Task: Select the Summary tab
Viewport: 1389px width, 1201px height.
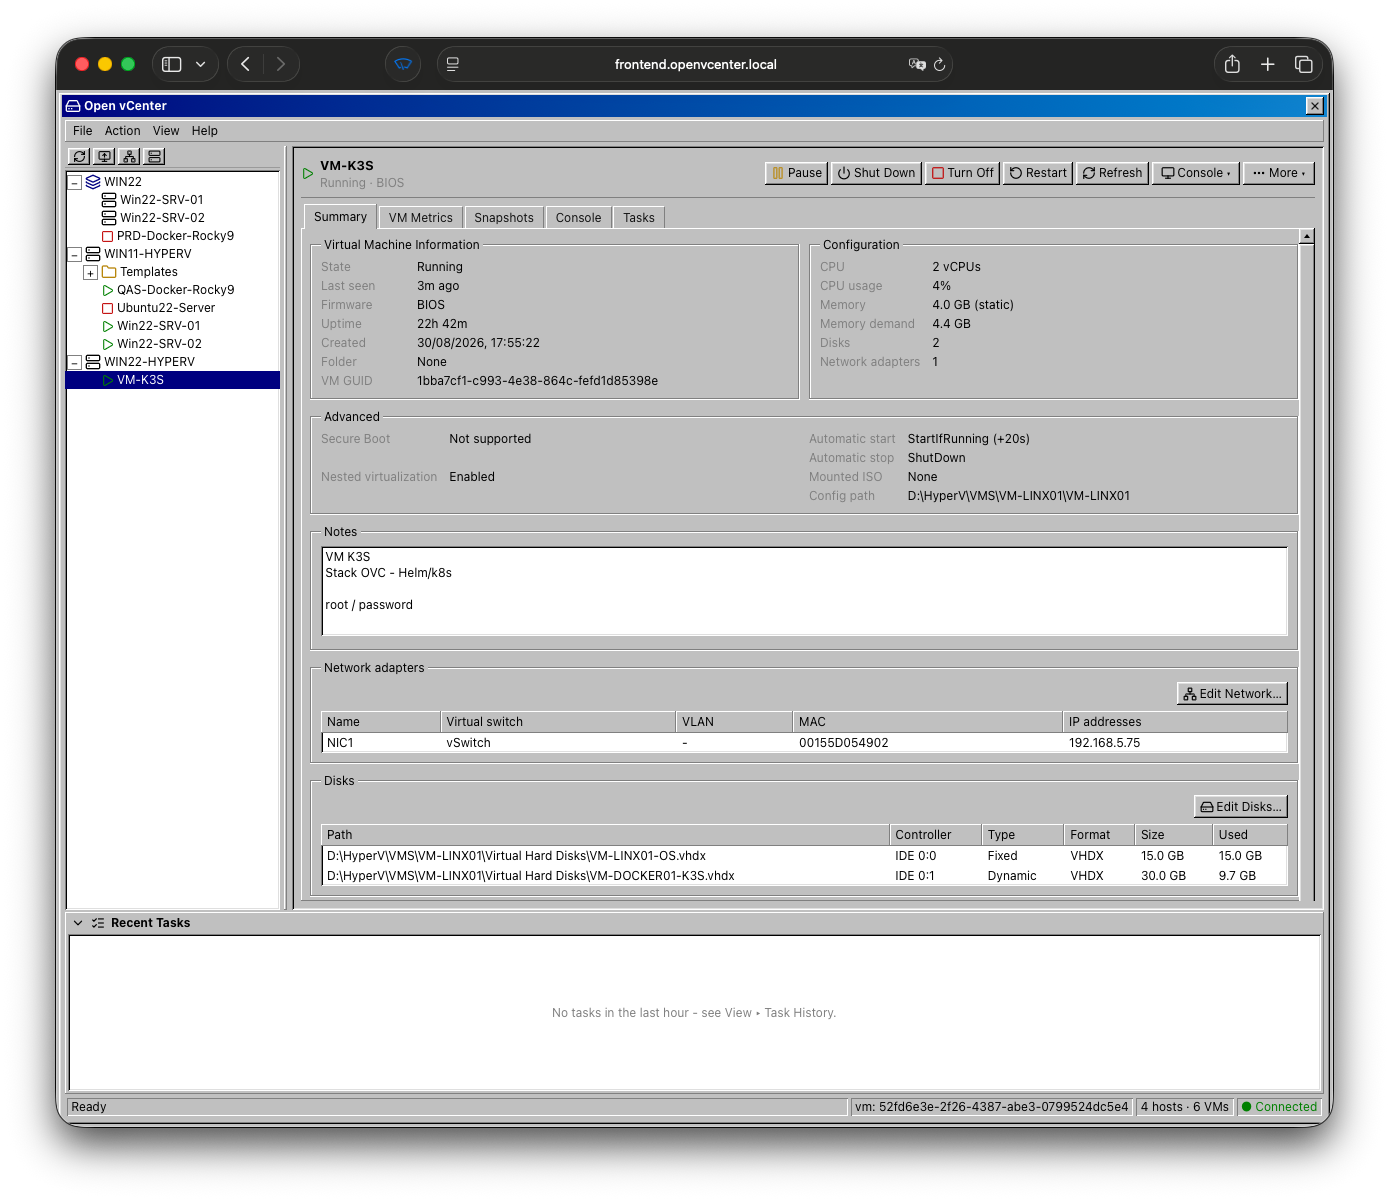Action: [340, 217]
